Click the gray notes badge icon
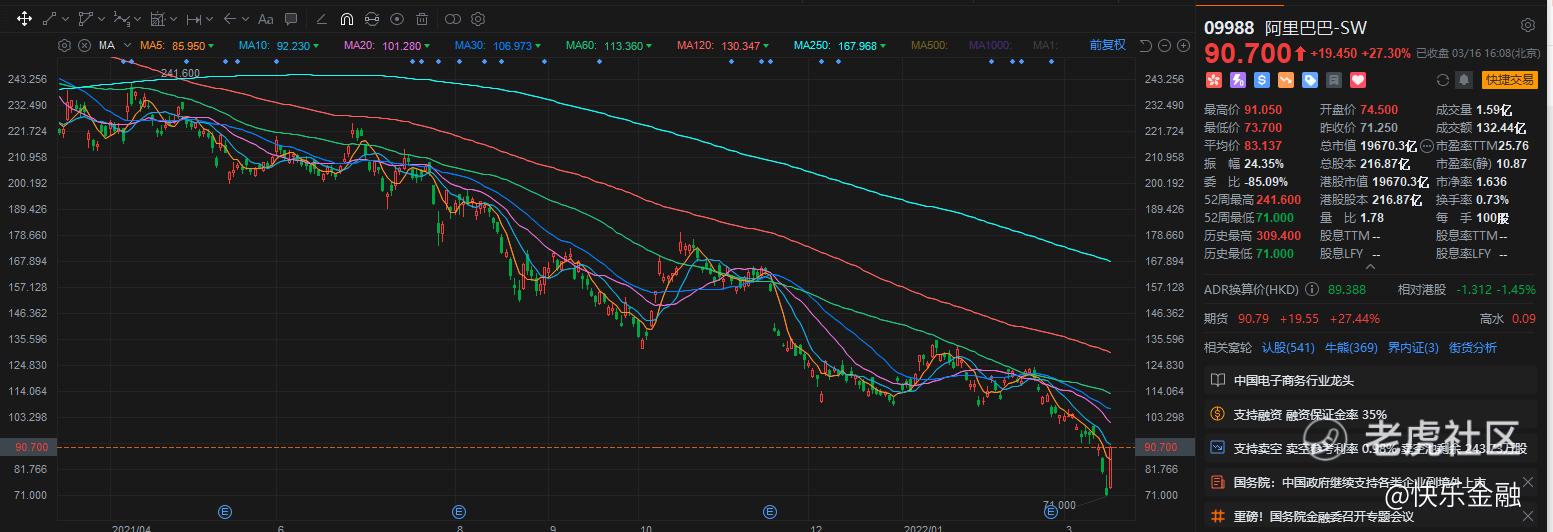This screenshot has width=1553, height=532. tap(1333, 80)
